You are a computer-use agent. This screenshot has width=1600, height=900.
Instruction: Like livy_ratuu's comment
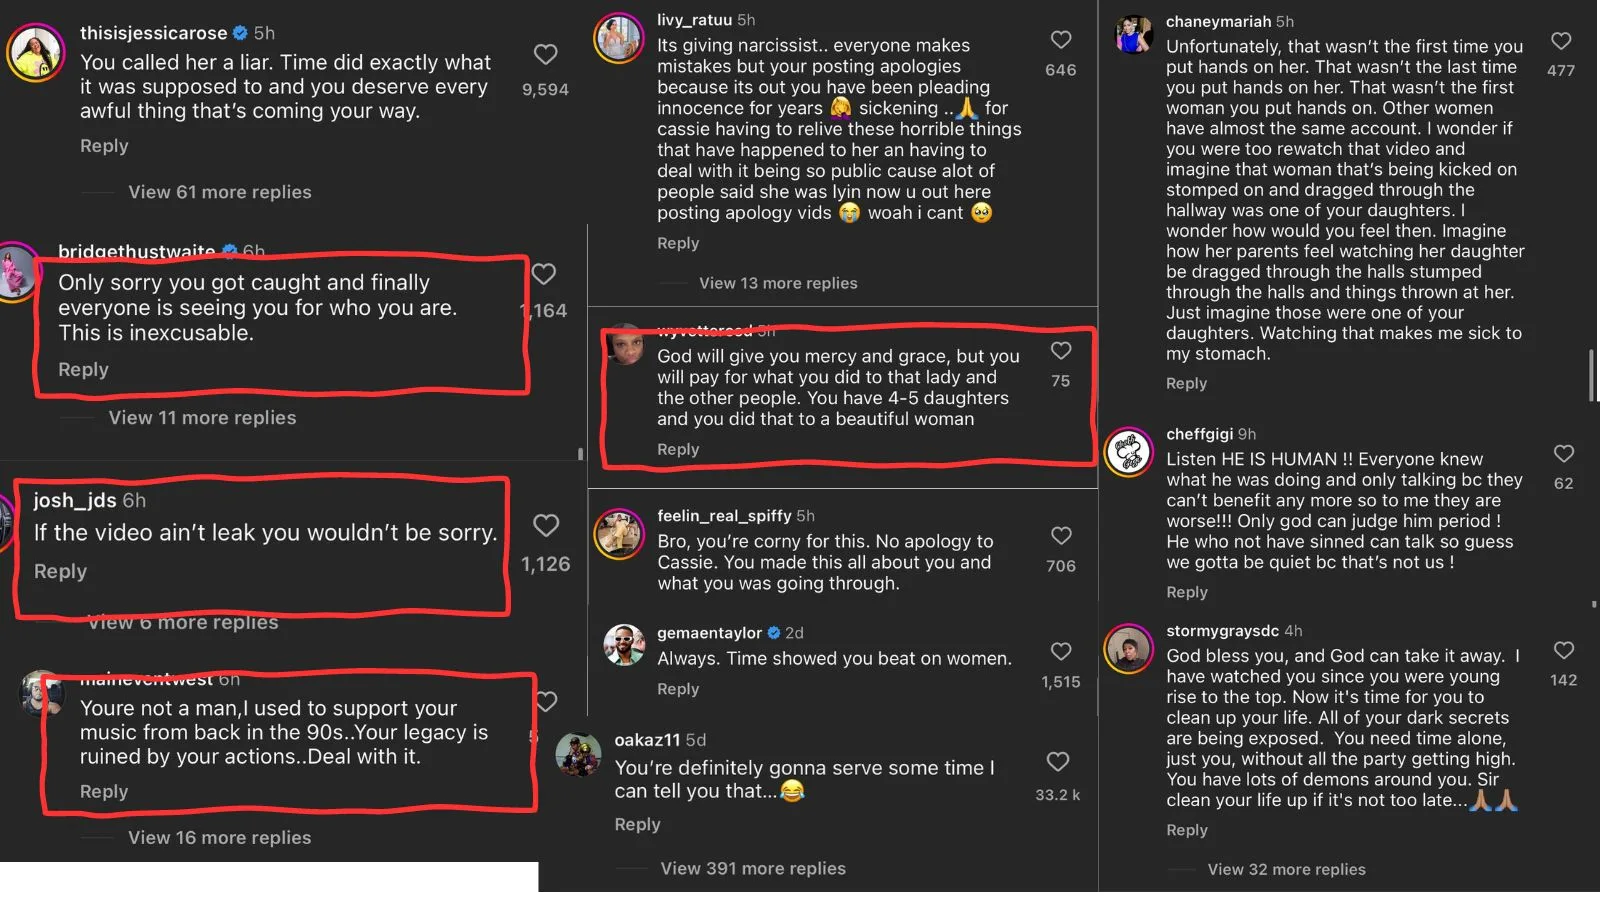1061,40
